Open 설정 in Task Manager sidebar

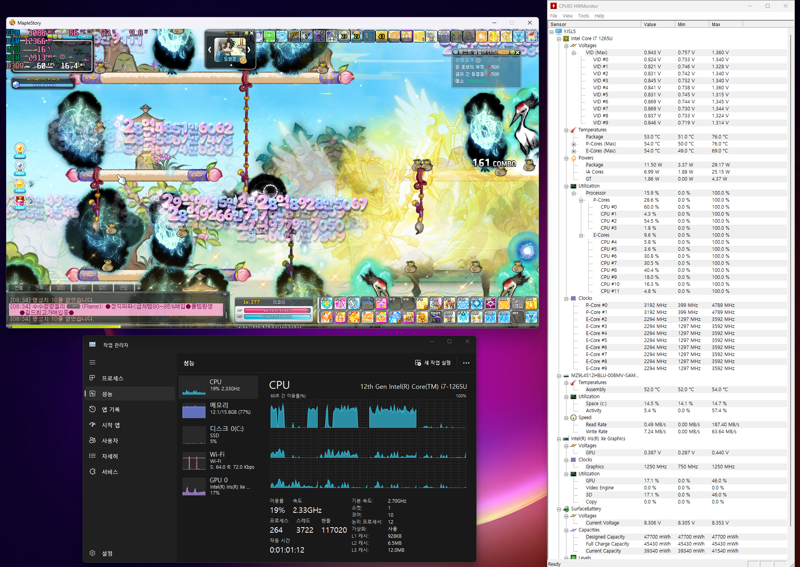pos(130,553)
